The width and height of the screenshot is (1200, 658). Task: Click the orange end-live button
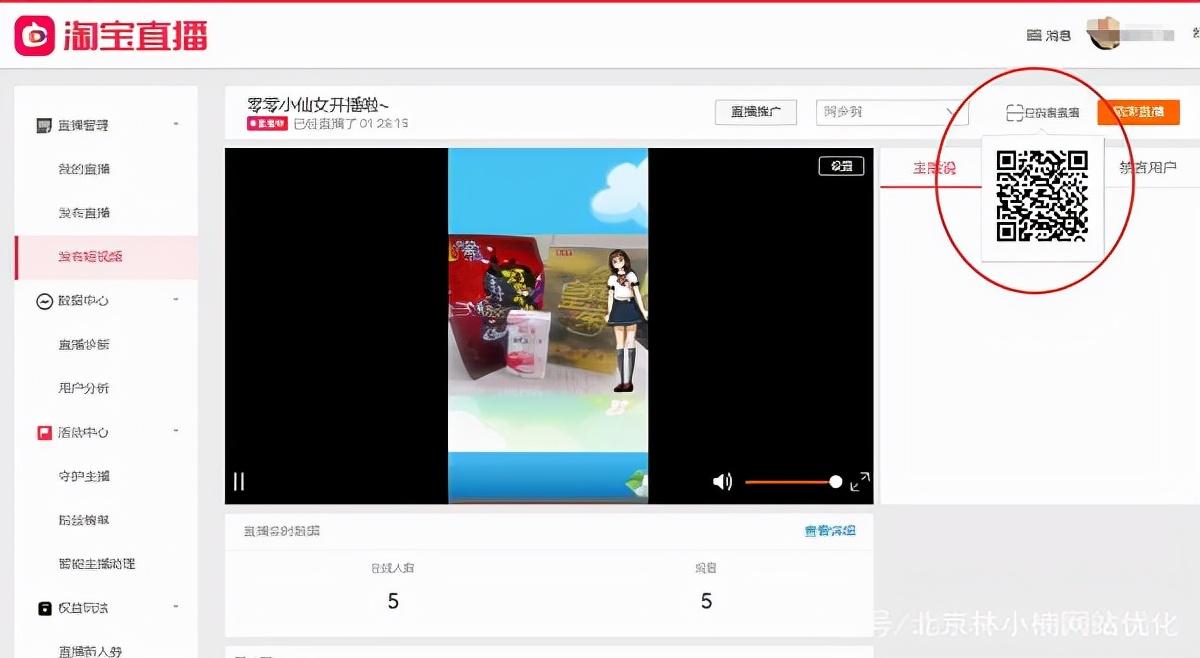1138,112
